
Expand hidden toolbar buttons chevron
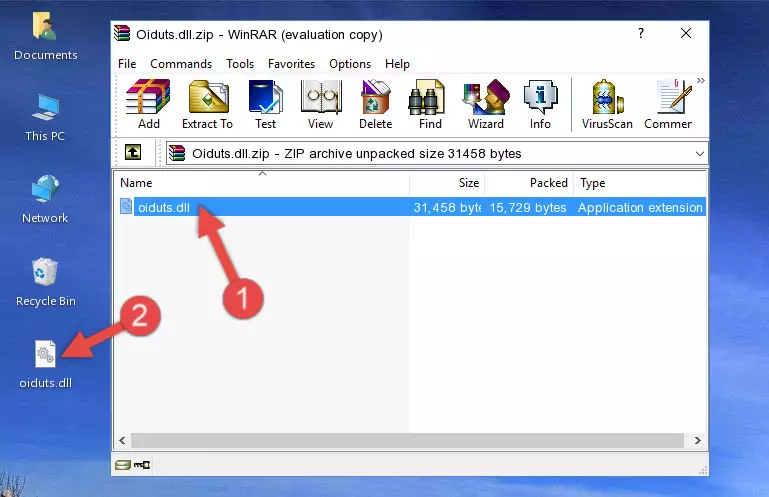pos(701,80)
